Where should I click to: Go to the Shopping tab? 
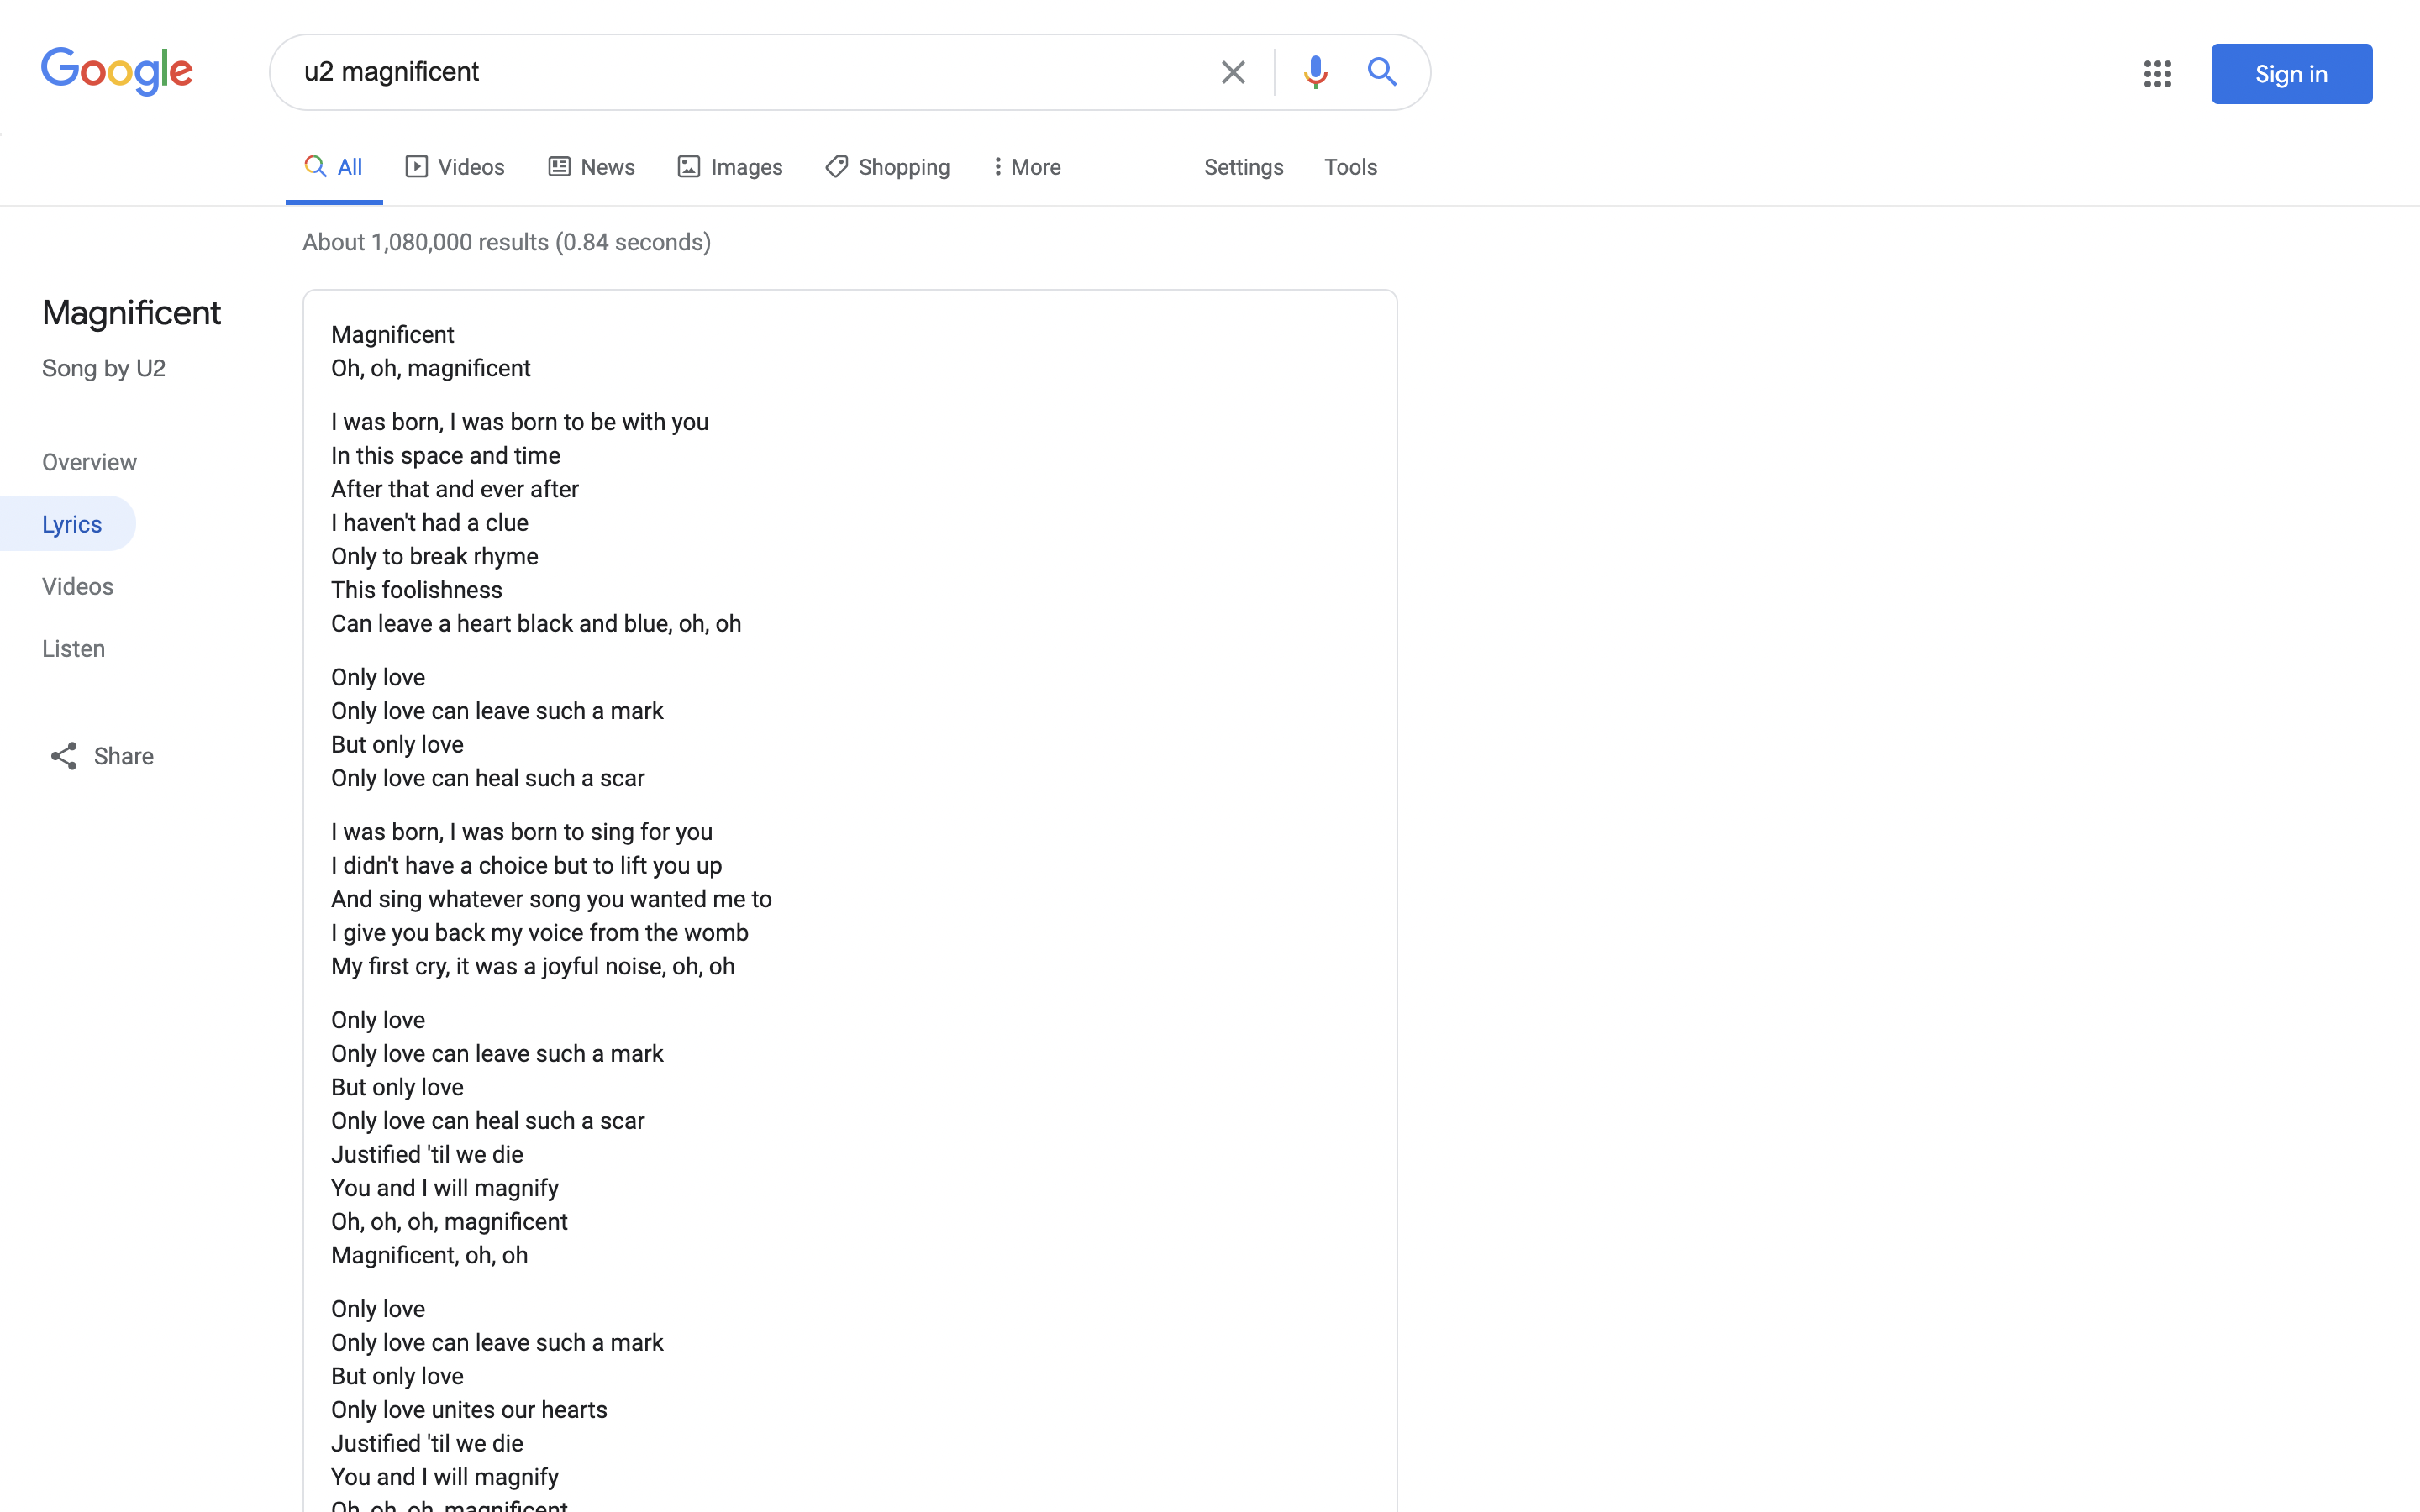click(887, 167)
